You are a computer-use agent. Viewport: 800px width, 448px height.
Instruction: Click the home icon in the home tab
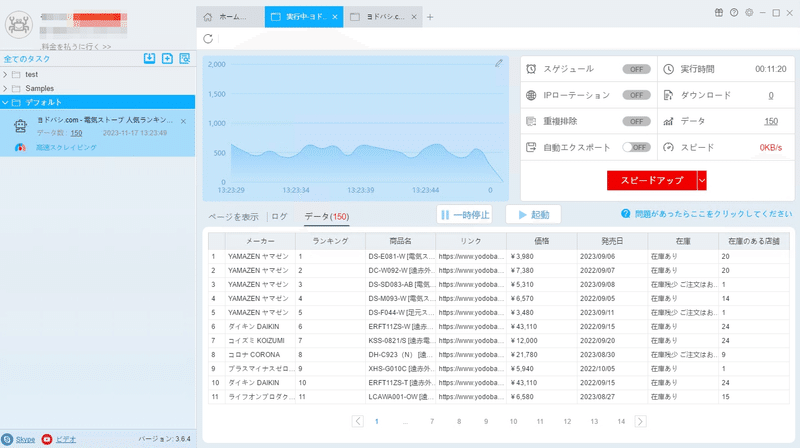pos(208,17)
